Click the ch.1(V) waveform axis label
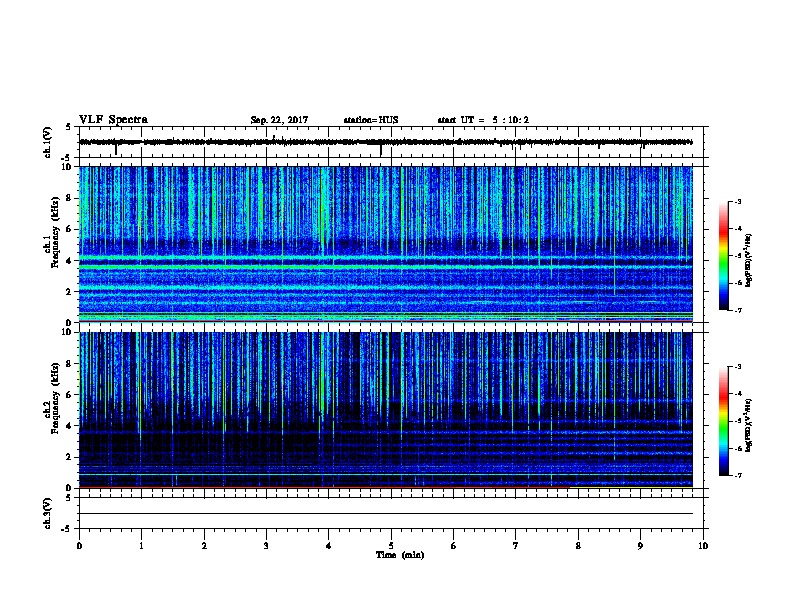Image resolution: width=792 pixels, height=612 pixels. click(48, 142)
